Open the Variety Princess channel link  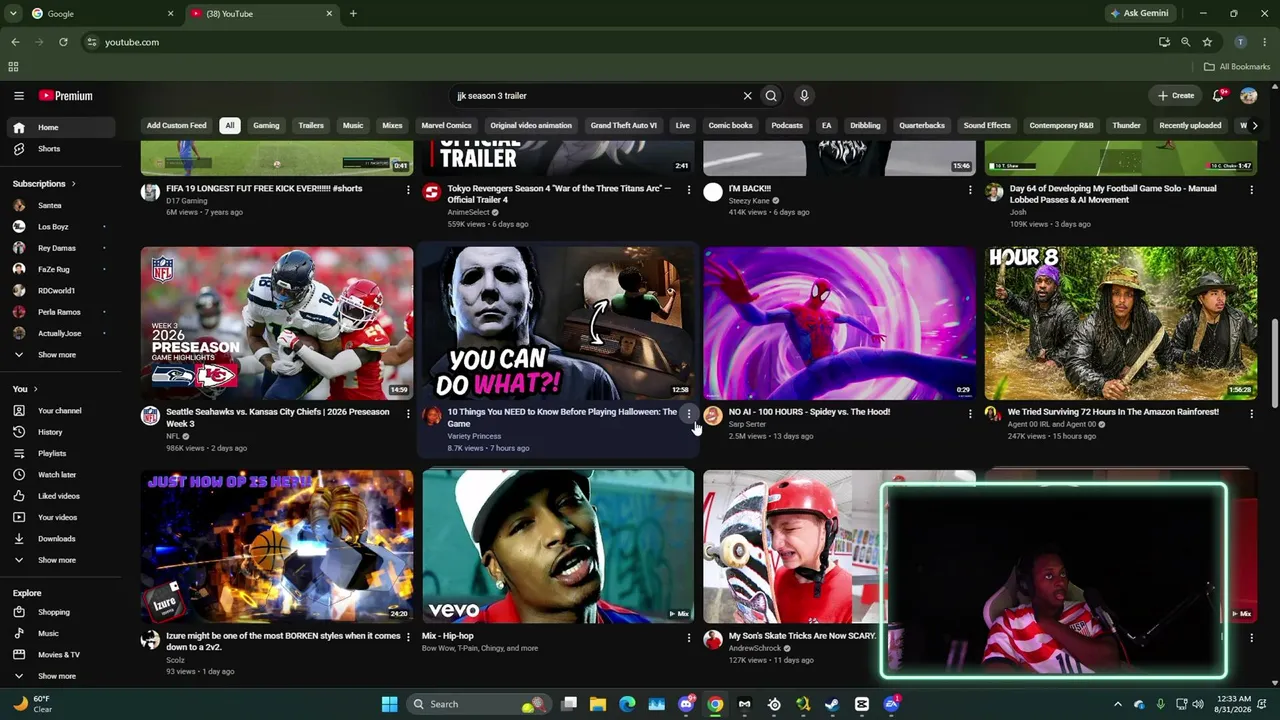tap(474, 436)
